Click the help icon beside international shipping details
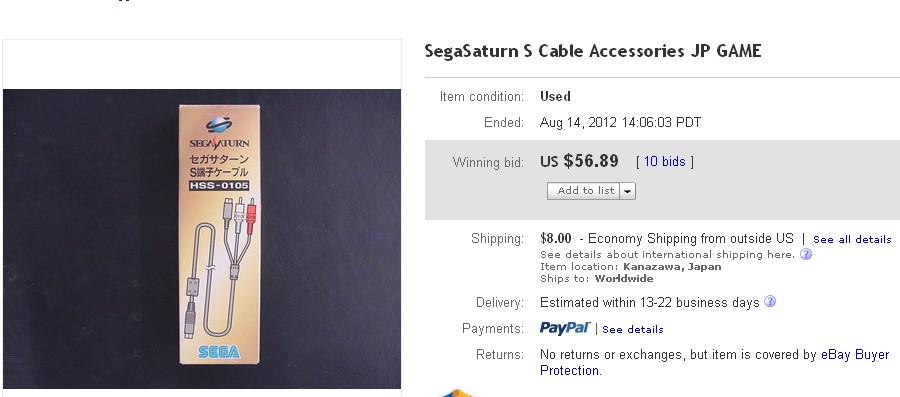This screenshot has height=397, width=900. point(806,254)
